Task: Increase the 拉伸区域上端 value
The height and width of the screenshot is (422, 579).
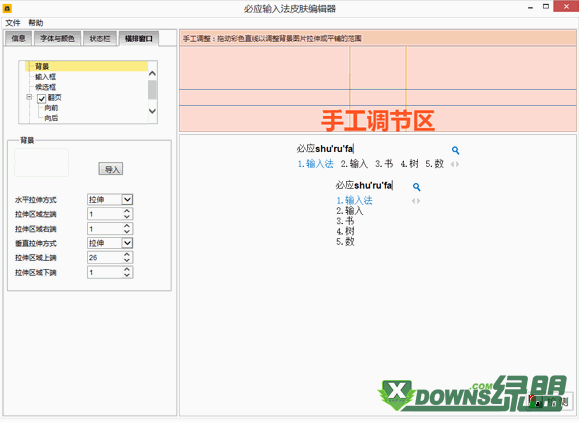Action: (127, 255)
